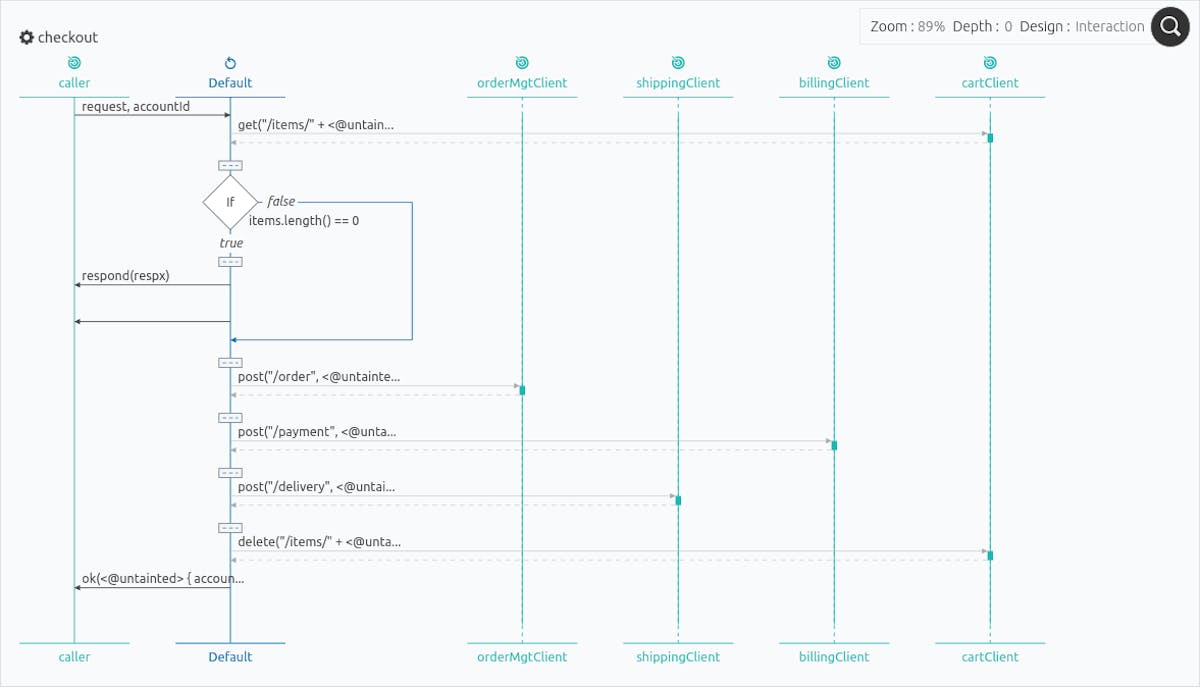
Task: Select the caller lifeline label
Action: [x=74, y=83]
